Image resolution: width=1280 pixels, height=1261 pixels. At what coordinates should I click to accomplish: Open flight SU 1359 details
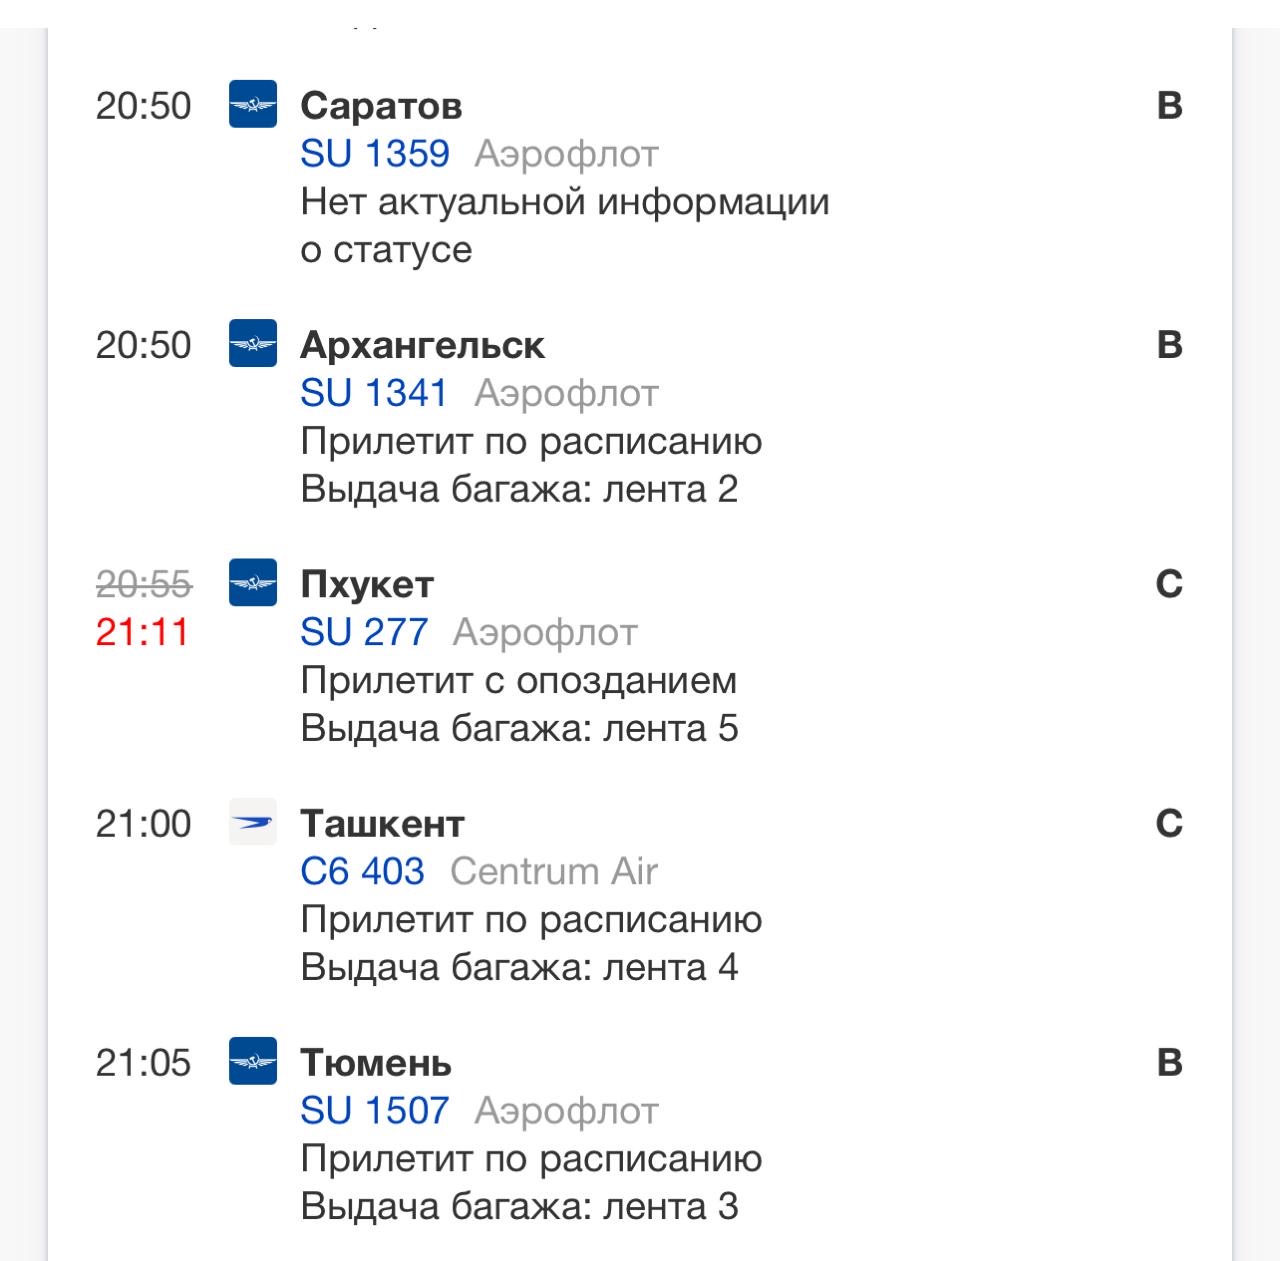(375, 152)
